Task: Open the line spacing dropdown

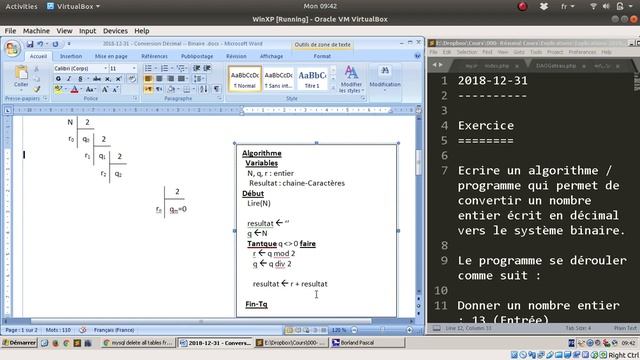Action: point(198,79)
